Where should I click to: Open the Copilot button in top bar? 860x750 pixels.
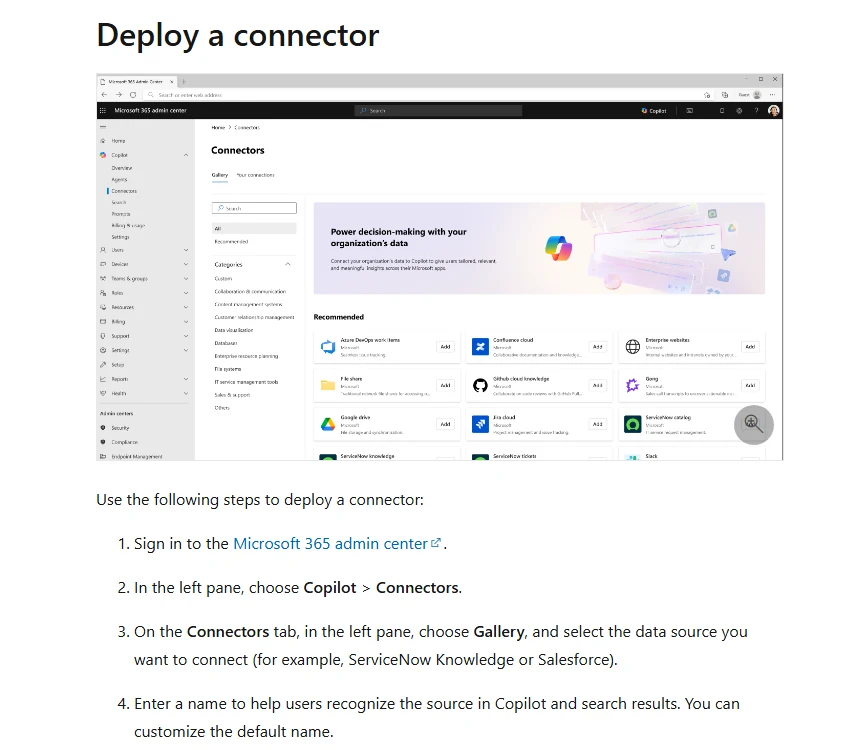pyautogui.click(x=654, y=111)
